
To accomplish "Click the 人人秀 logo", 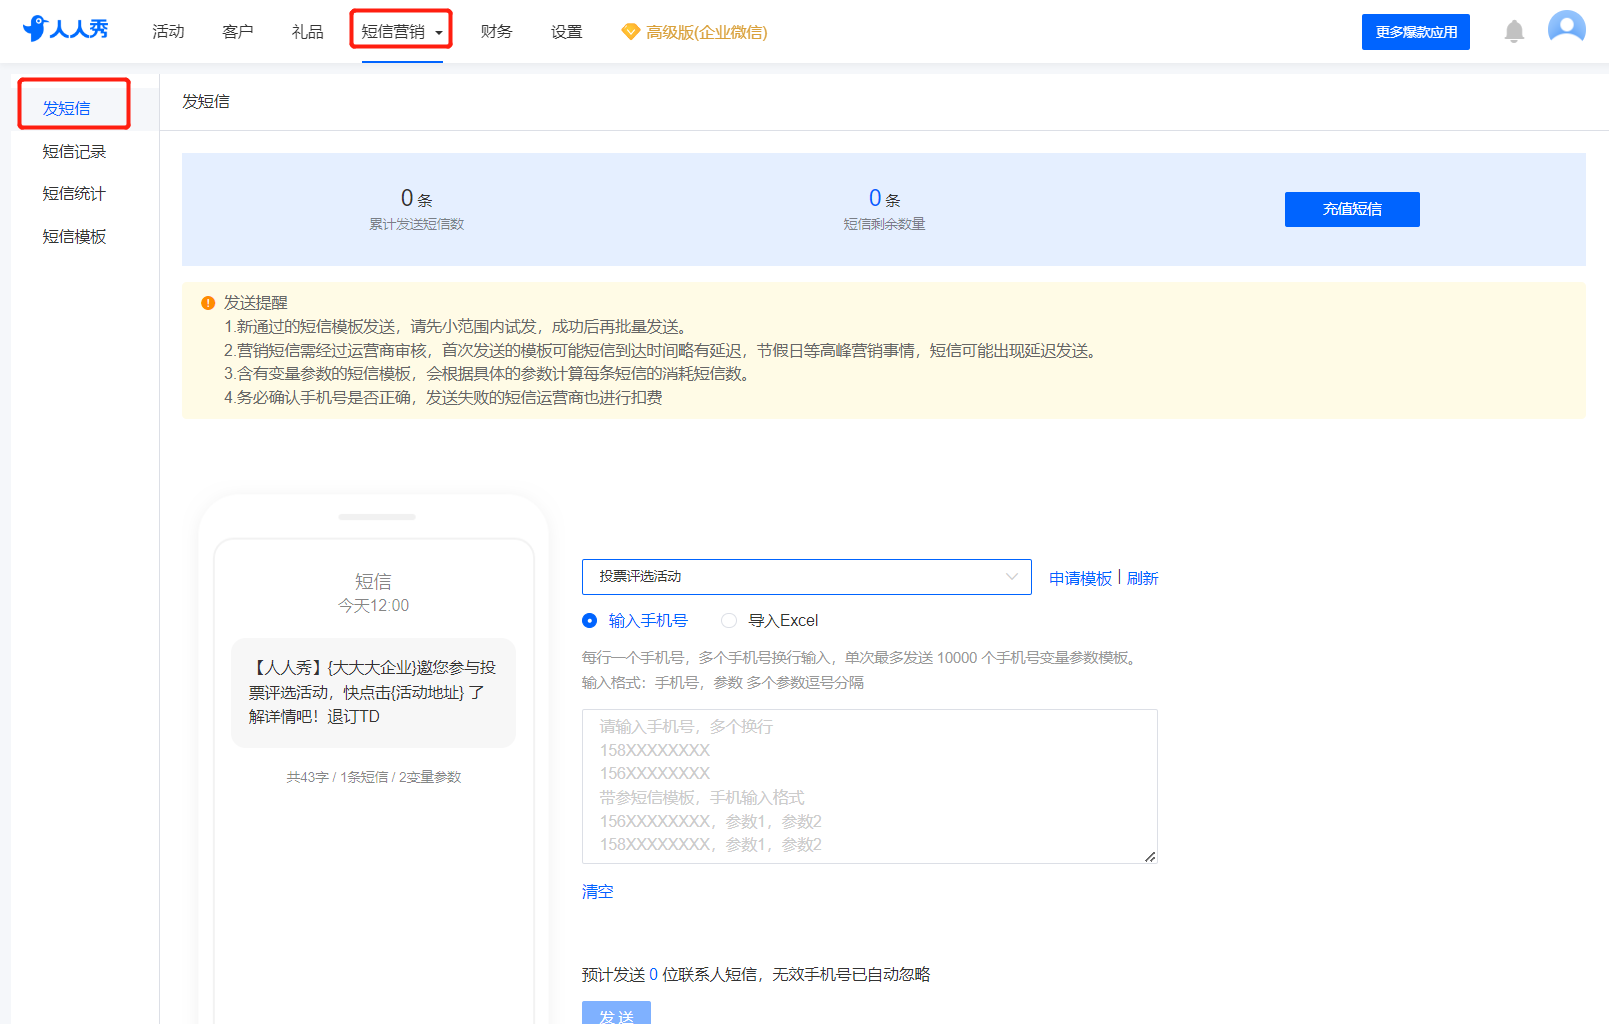I will pyautogui.click(x=66, y=29).
